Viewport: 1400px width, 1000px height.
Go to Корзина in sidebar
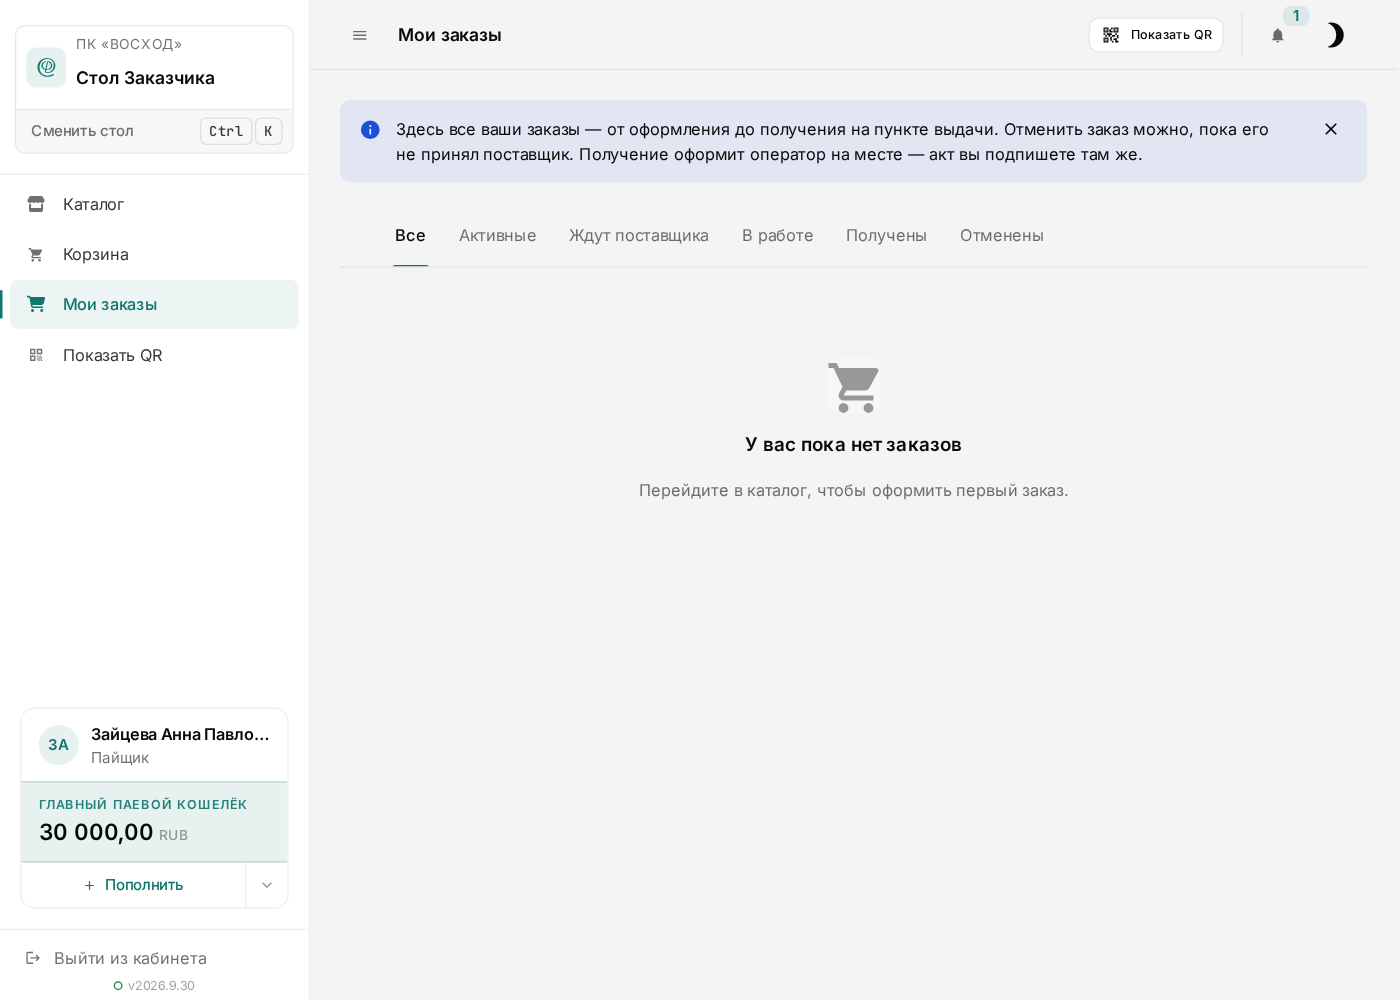tap(154, 254)
